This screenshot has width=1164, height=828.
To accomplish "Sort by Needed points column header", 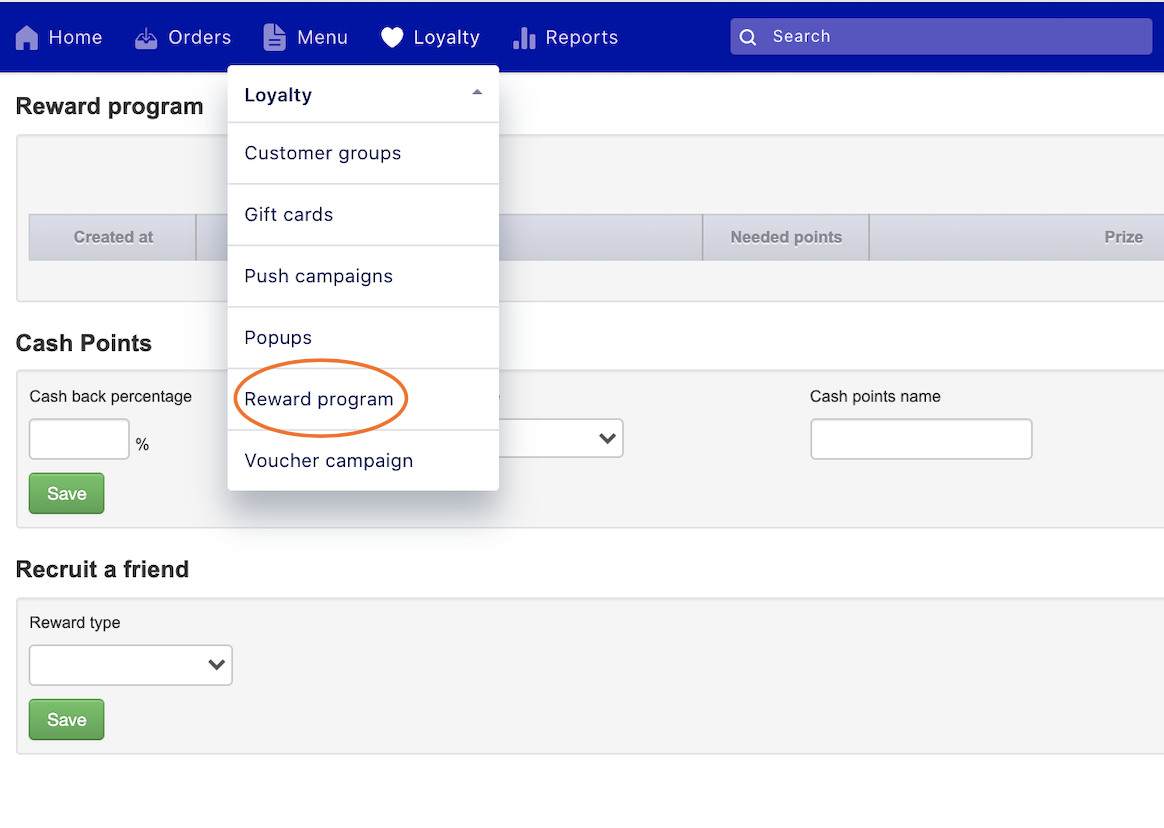I will coord(786,237).
